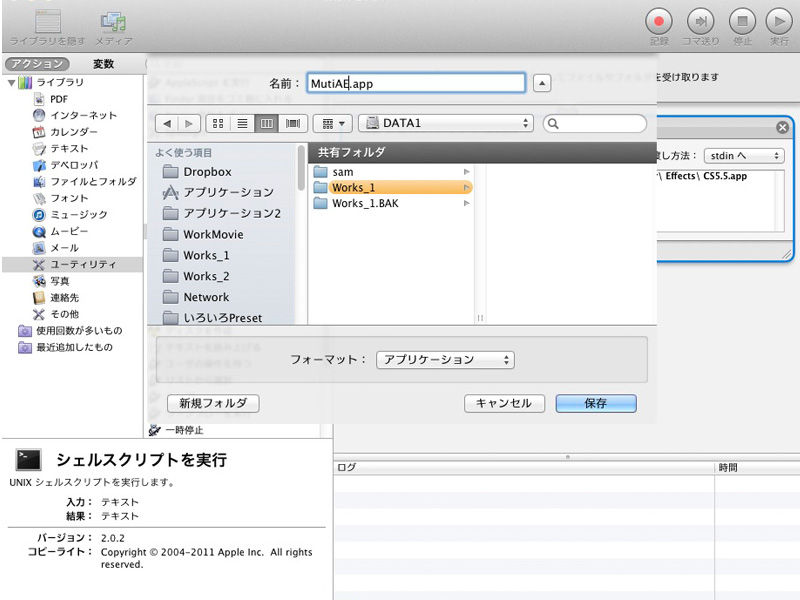
Task: Click the Run workflow button
Action: [778, 21]
